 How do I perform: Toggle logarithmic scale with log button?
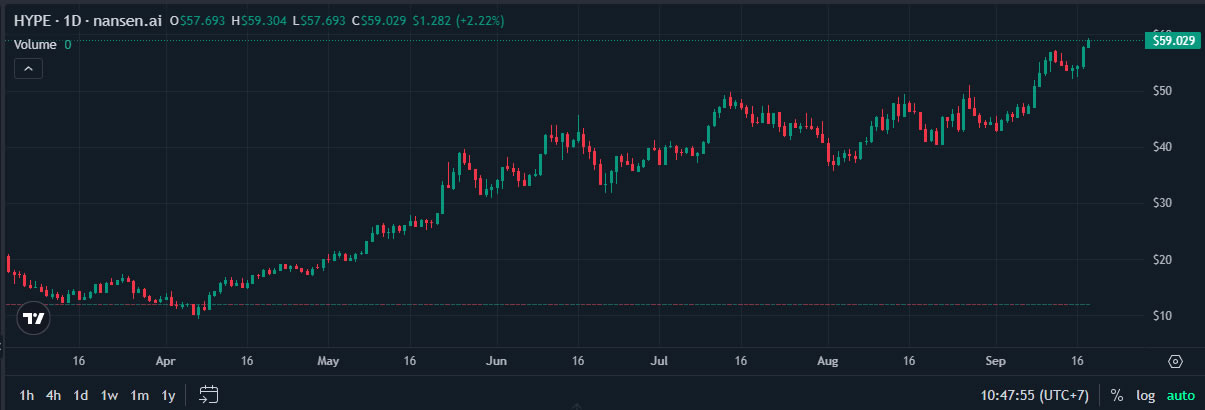click(1144, 395)
